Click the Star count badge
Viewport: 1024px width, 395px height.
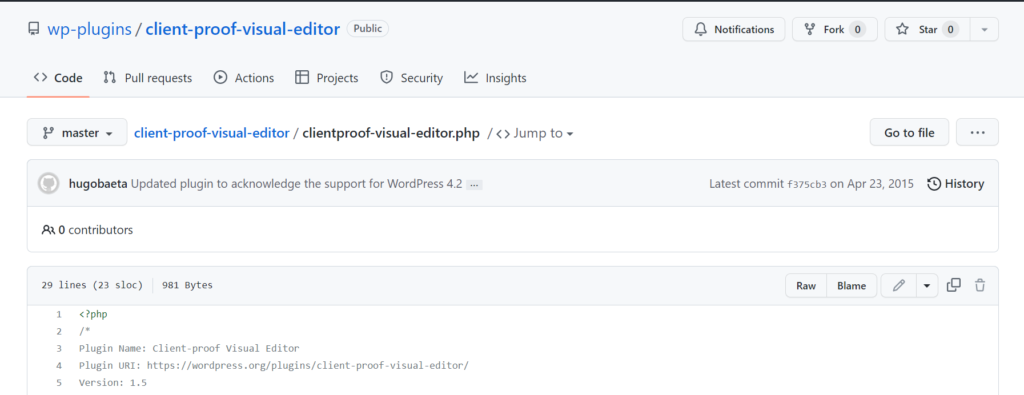951,29
